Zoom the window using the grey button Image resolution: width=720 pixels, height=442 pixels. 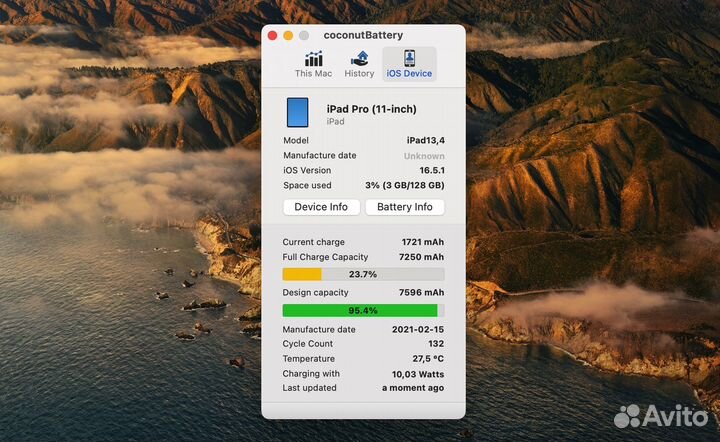pyautogui.click(x=304, y=35)
